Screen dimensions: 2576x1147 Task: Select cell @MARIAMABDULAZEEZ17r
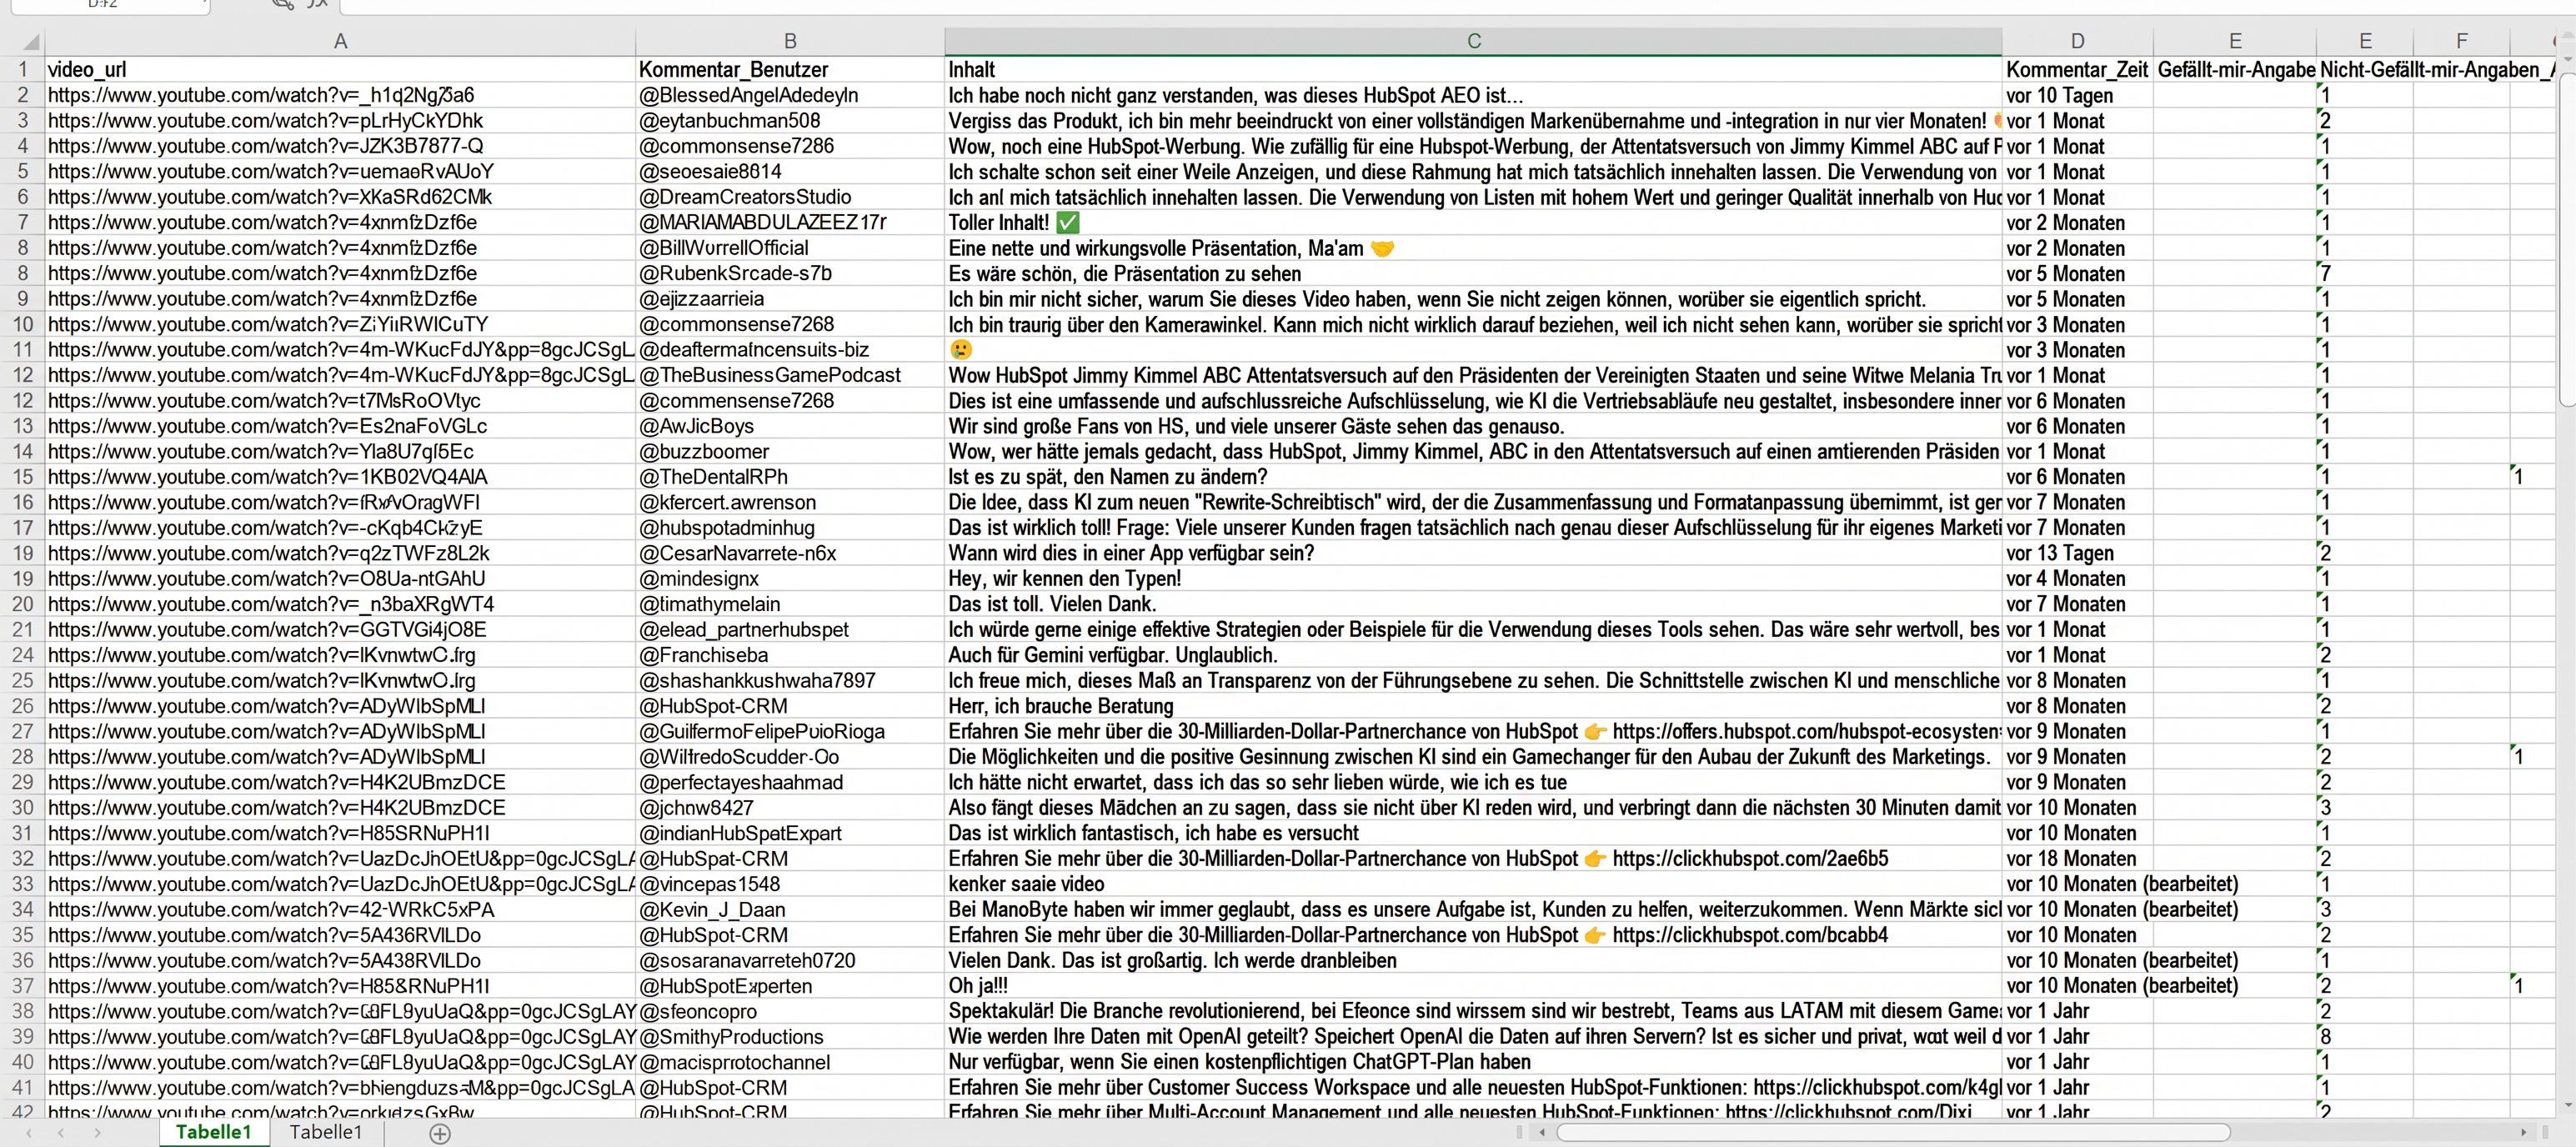(790, 222)
